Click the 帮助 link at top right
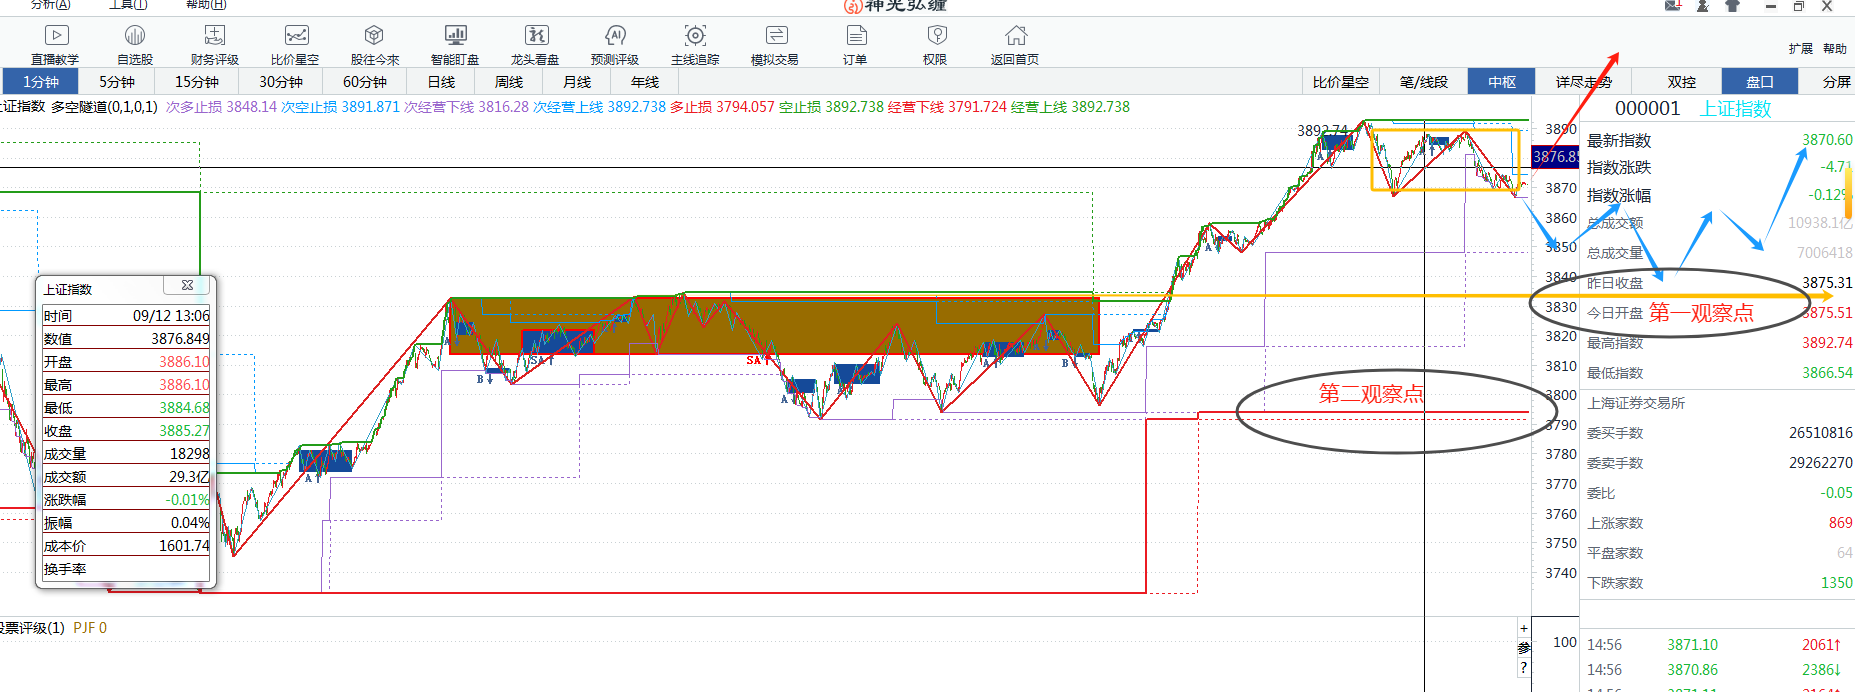The image size is (1855, 692). tap(1835, 48)
